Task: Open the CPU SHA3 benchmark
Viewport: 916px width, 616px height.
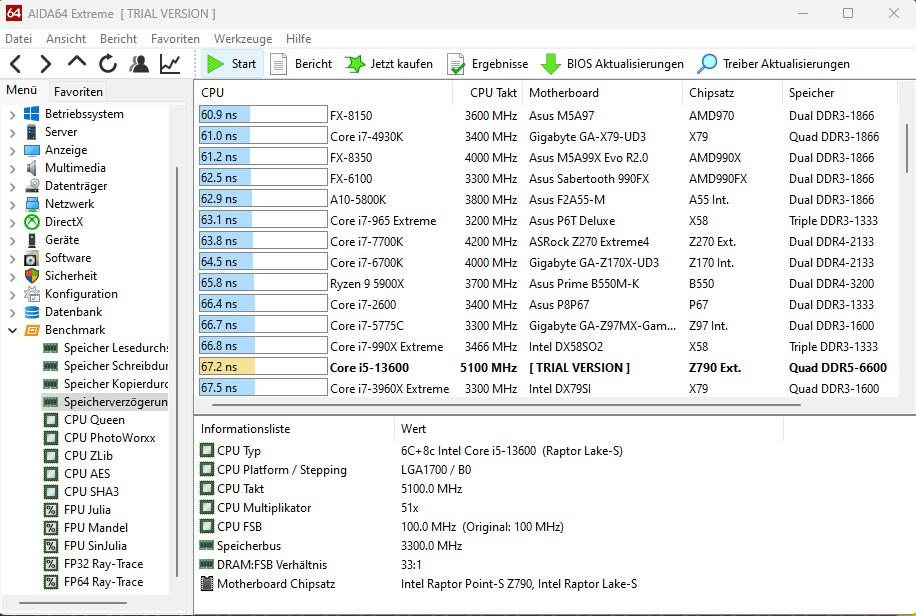Action: tap(81, 492)
